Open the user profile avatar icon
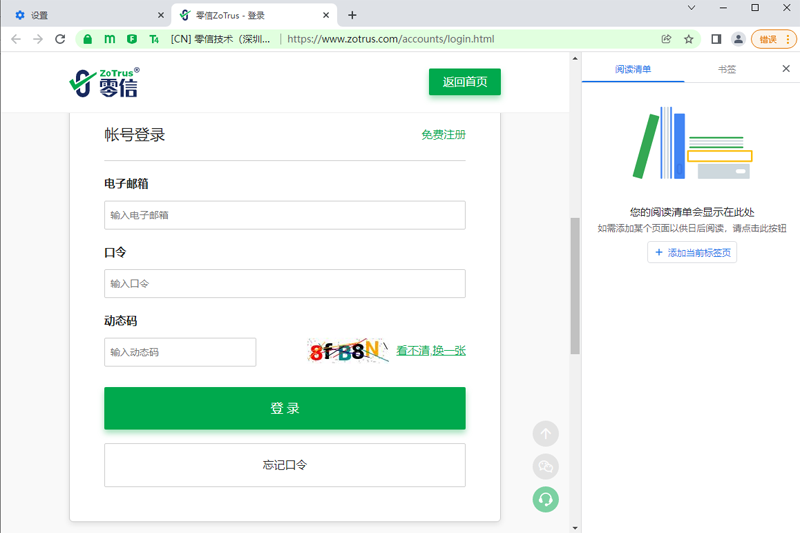Image resolution: width=800 pixels, height=533 pixels. 738,39
